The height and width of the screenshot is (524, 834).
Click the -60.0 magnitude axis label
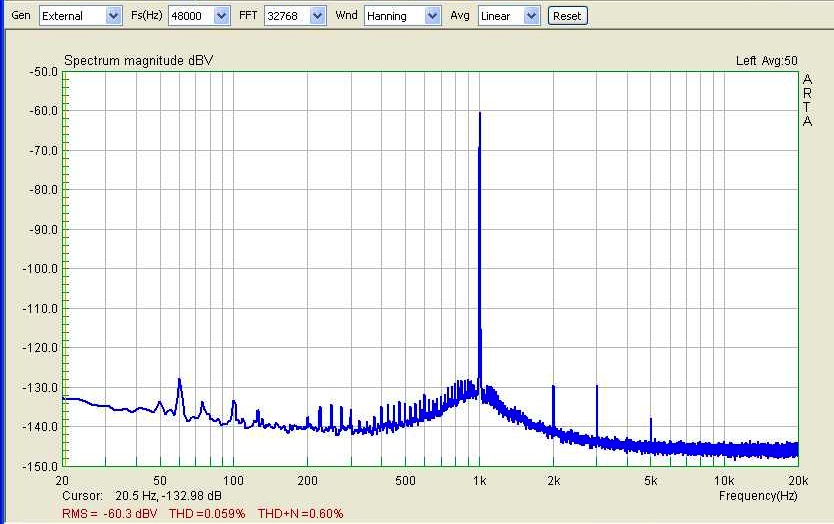tap(44, 111)
